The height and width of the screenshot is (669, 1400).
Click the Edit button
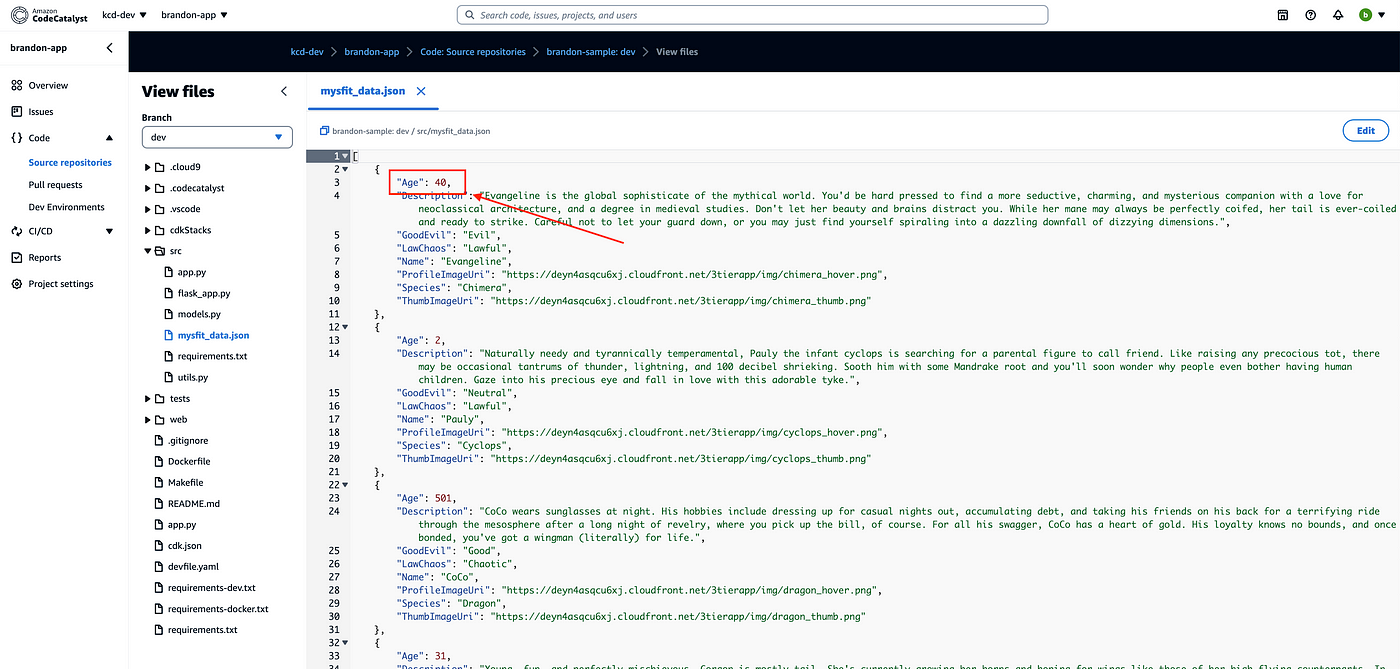point(1365,130)
